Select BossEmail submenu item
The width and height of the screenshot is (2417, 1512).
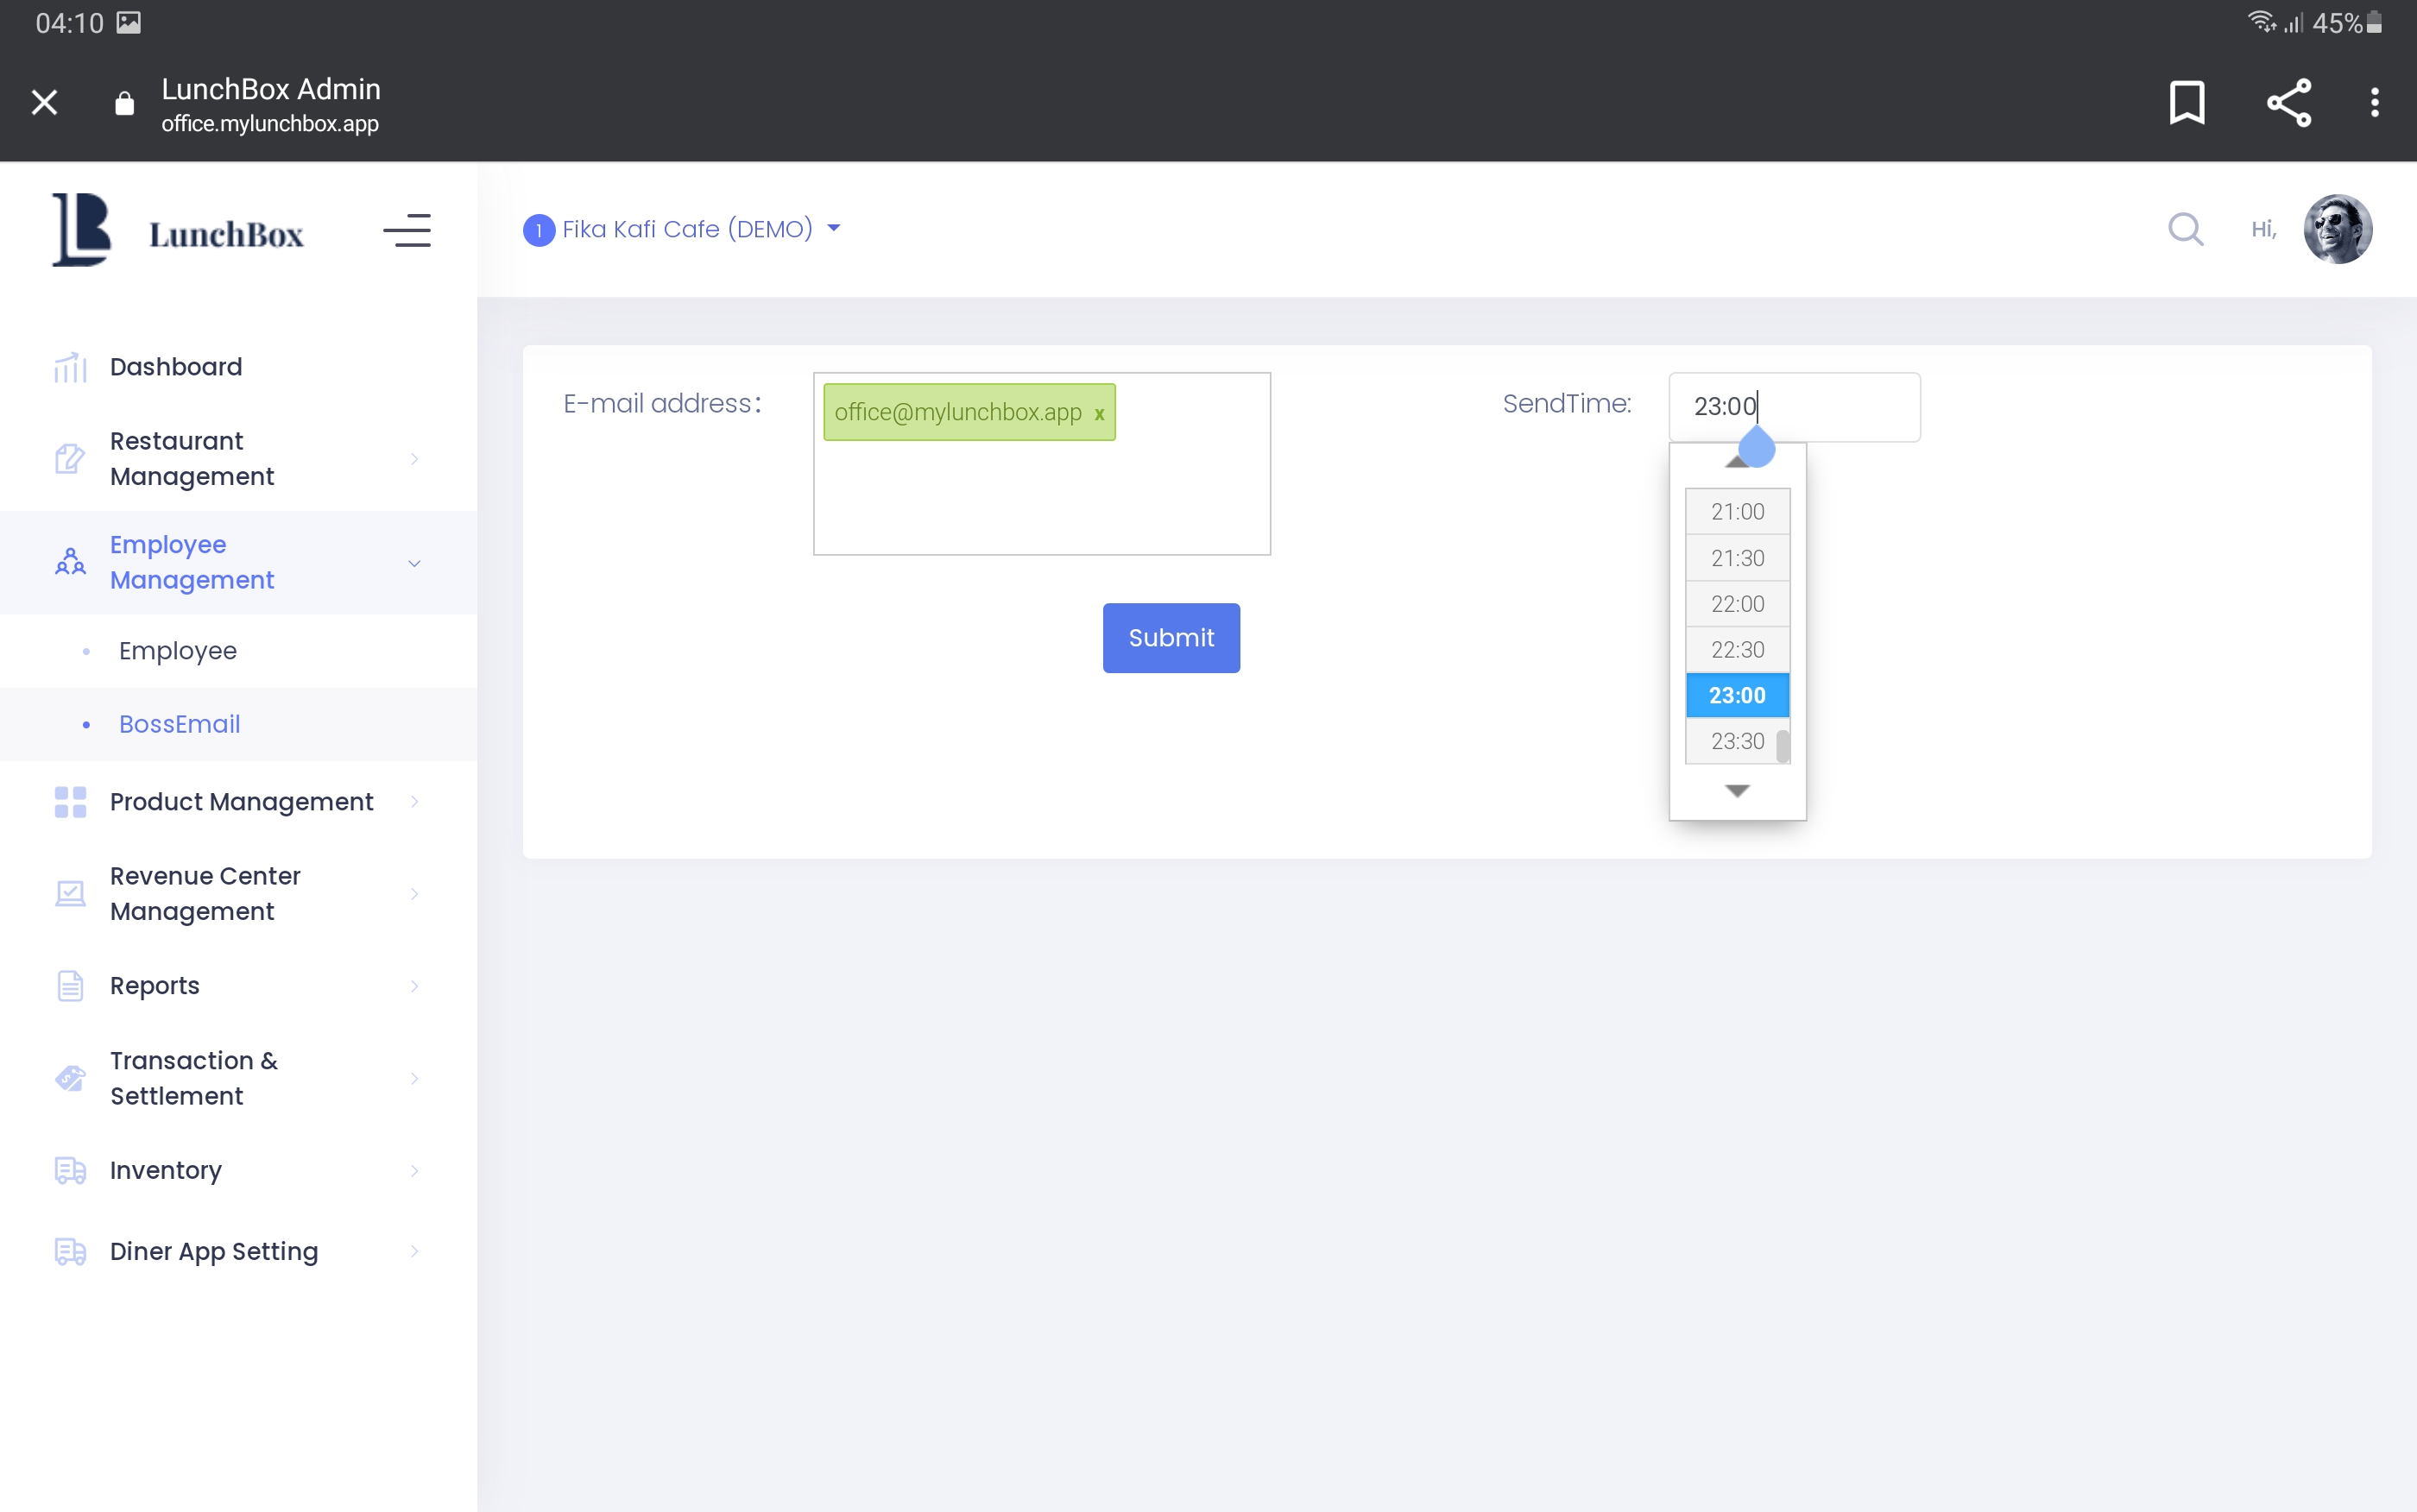[x=180, y=724]
